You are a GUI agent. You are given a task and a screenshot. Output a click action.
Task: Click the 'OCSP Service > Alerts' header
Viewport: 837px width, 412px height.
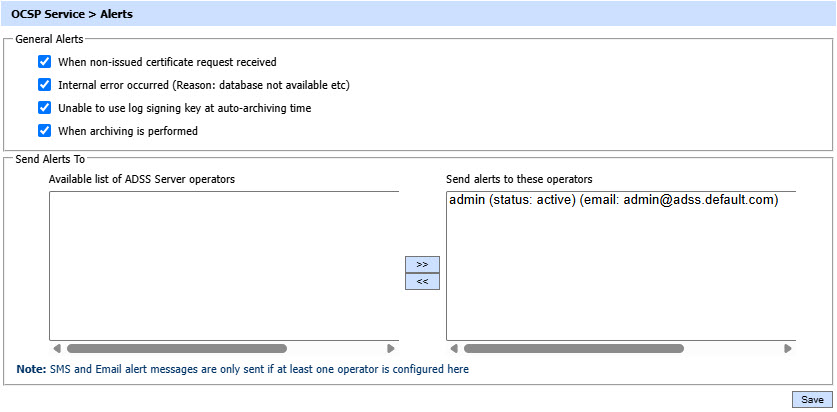72,15
